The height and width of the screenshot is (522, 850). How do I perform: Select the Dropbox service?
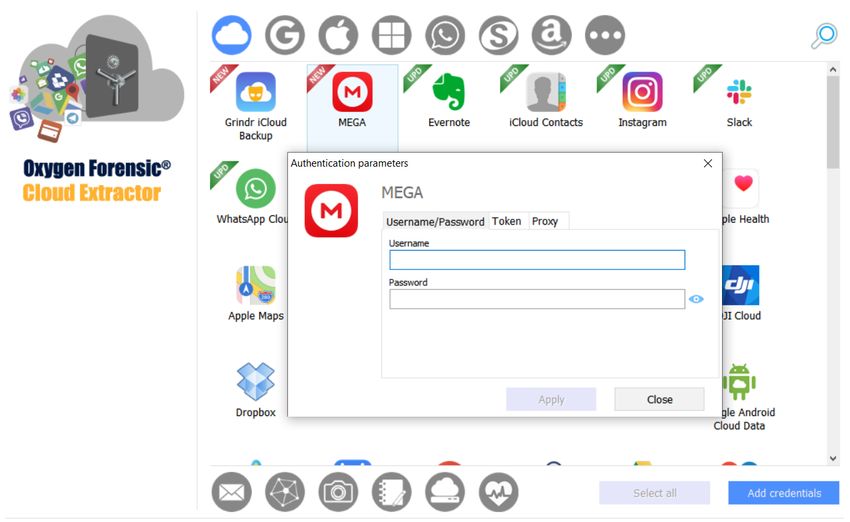coord(256,390)
